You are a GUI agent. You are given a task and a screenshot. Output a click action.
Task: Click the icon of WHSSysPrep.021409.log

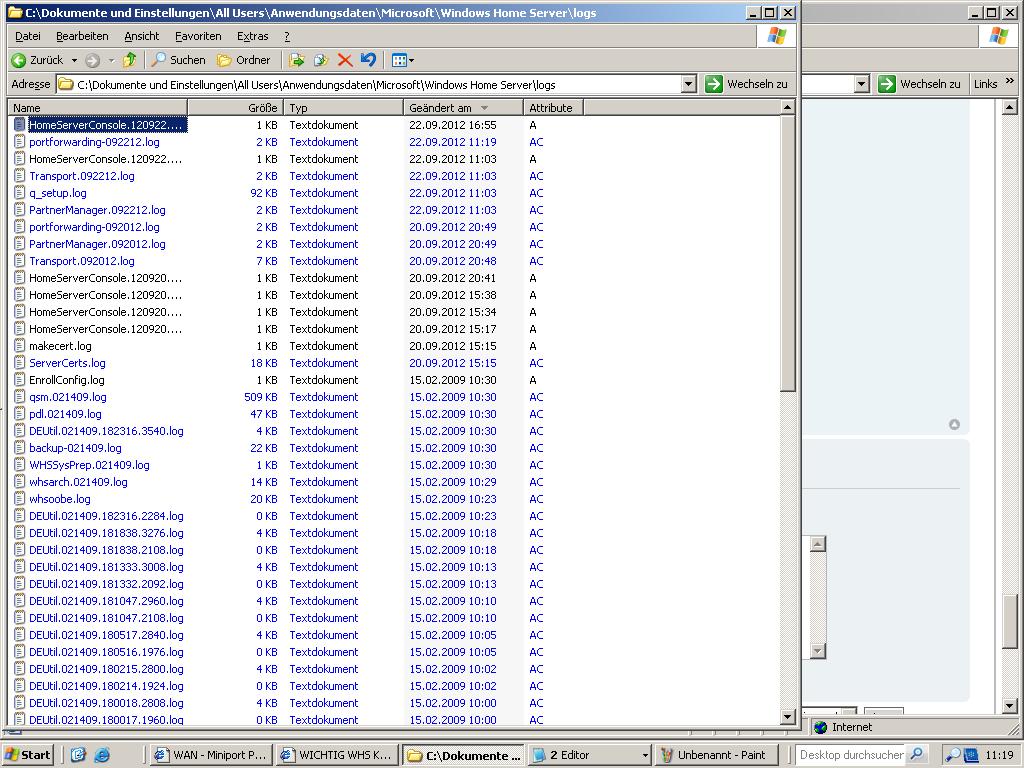click(20, 464)
